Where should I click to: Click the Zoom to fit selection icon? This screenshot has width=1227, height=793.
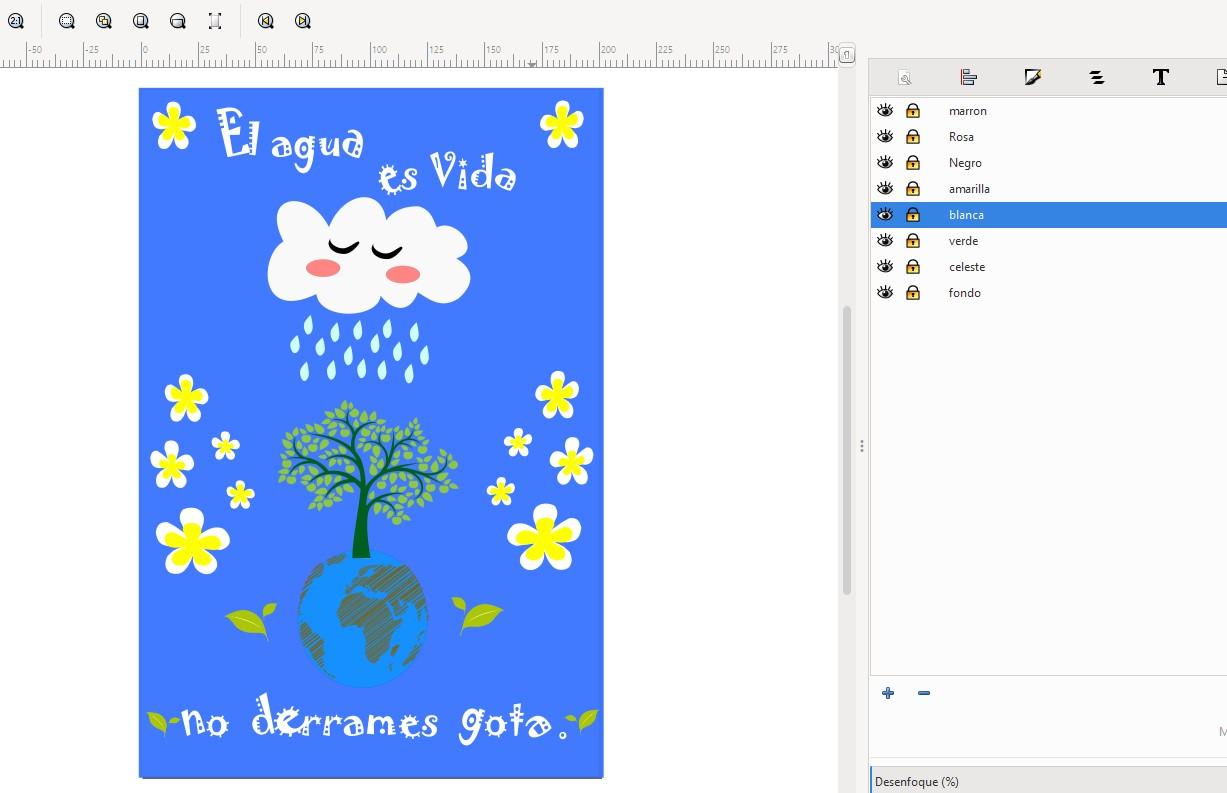tap(67, 21)
